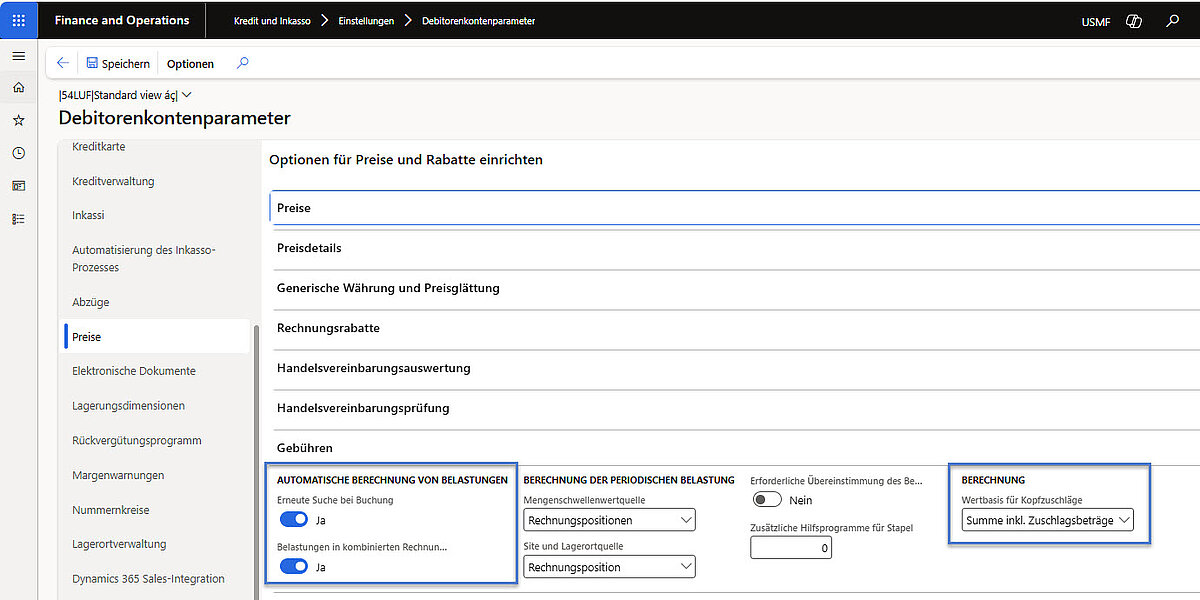The image size is (1200, 600).
Task: Toggle Erneute Suche bei Buchung switch
Action: pos(294,520)
